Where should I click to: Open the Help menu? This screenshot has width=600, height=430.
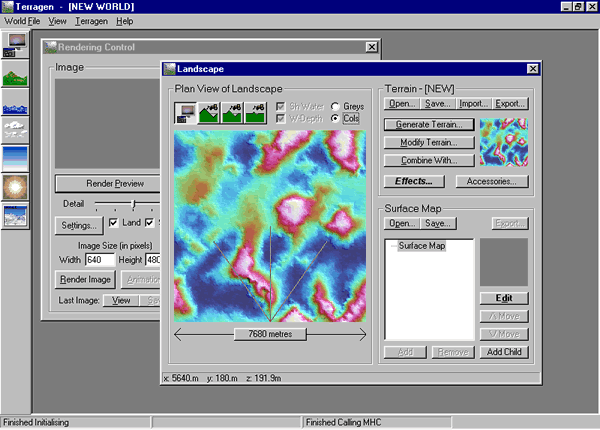click(x=124, y=21)
